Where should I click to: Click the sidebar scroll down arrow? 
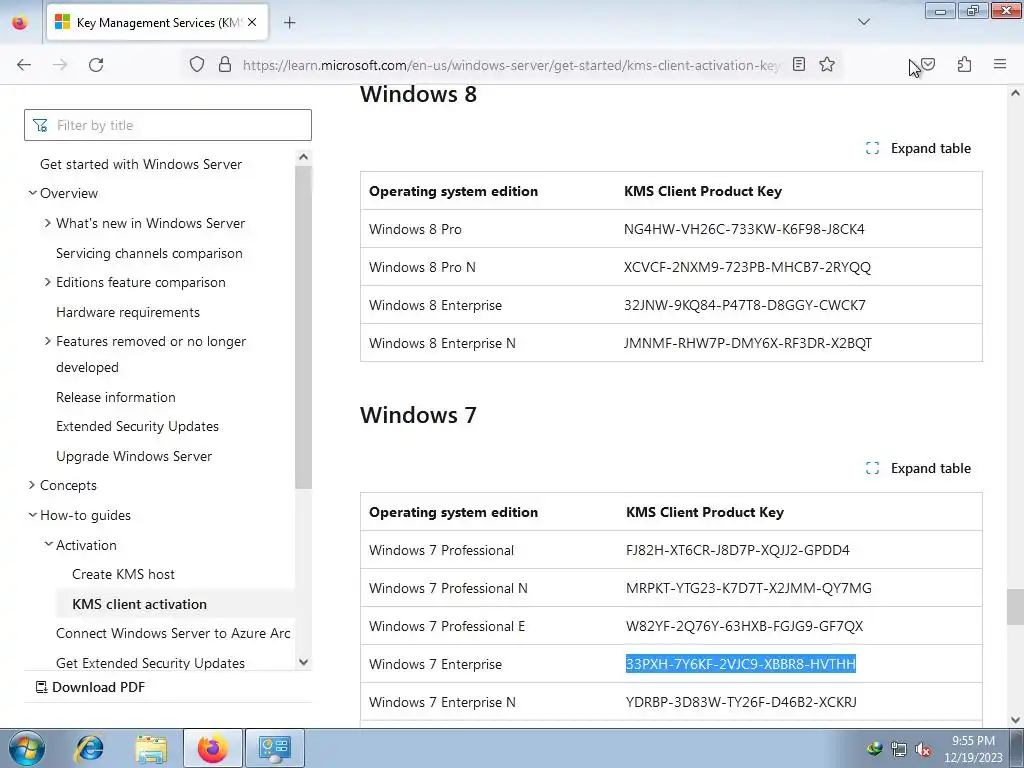tap(303, 662)
